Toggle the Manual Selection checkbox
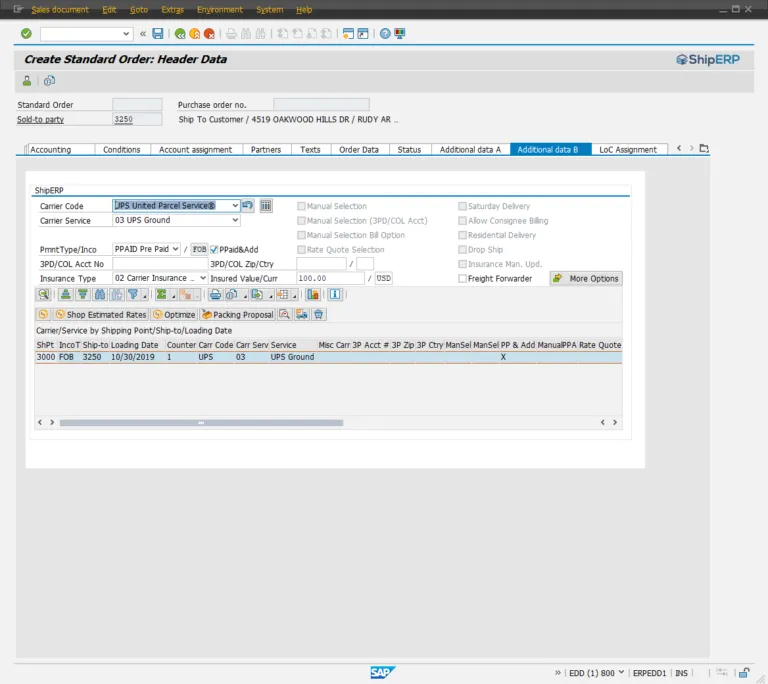Viewport: 768px width, 684px height. coord(301,206)
